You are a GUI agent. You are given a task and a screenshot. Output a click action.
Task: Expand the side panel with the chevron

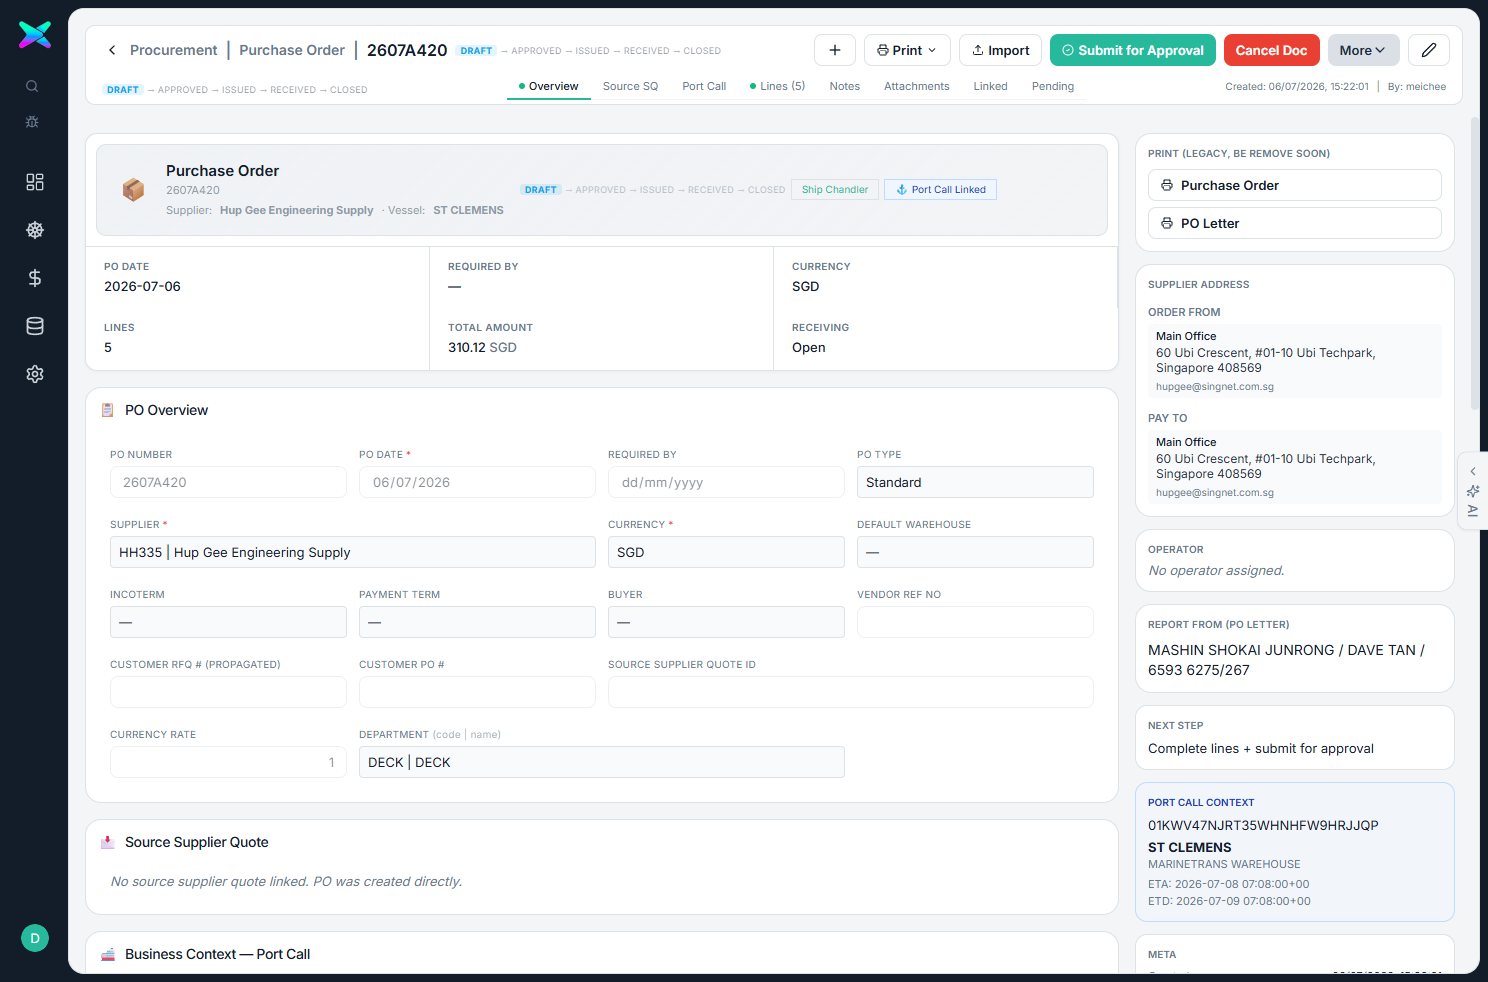[1473, 471]
